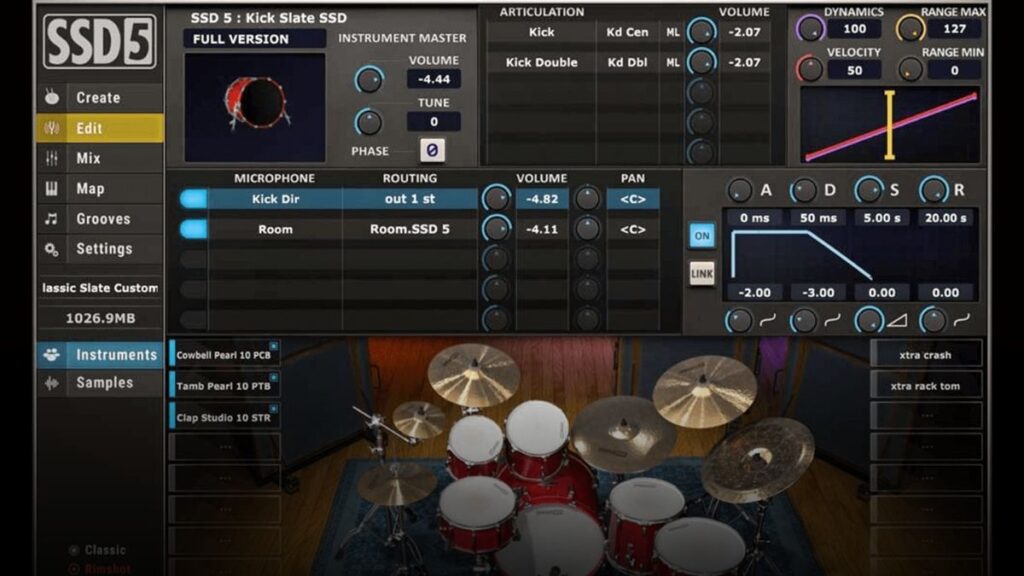Click the Room volume value -4.11
This screenshot has width=1024, height=576.
coord(541,229)
